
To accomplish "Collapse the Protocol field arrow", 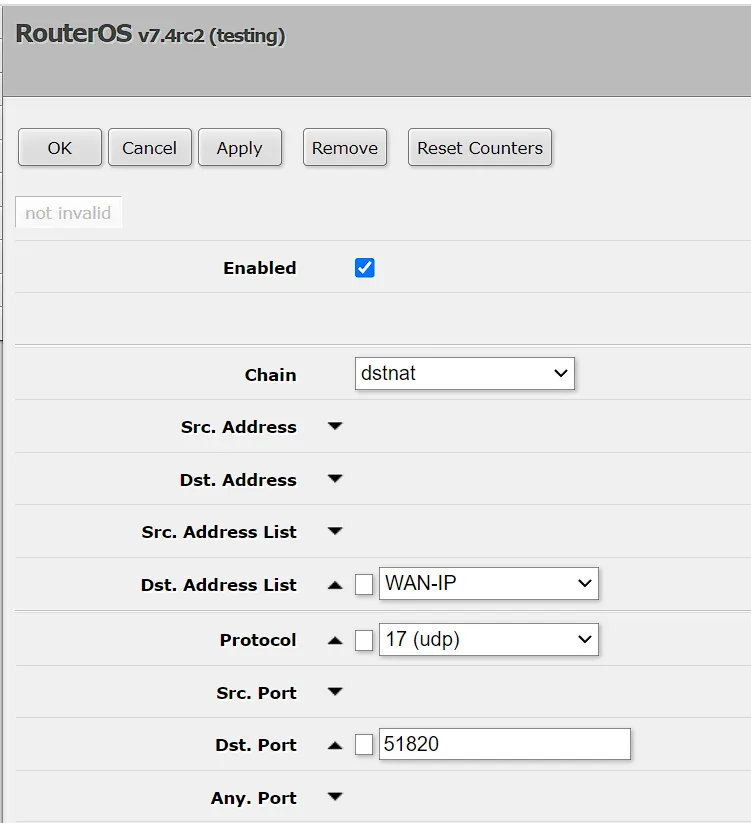I will point(335,640).
